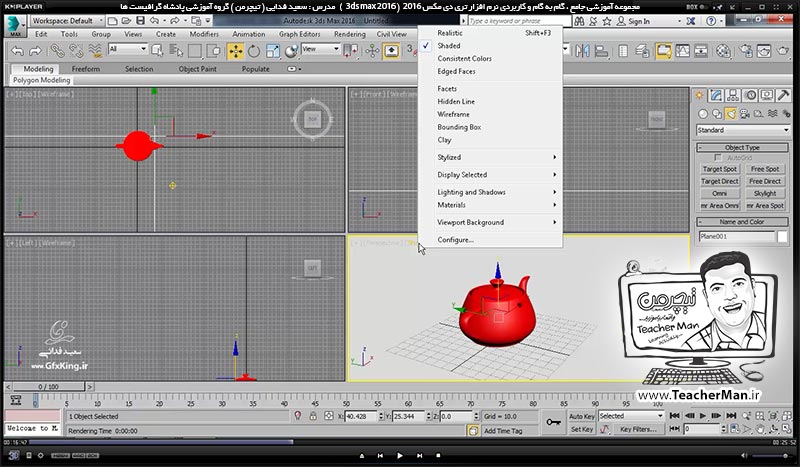Open the Workspace Default dropdown

pos(67,20)
